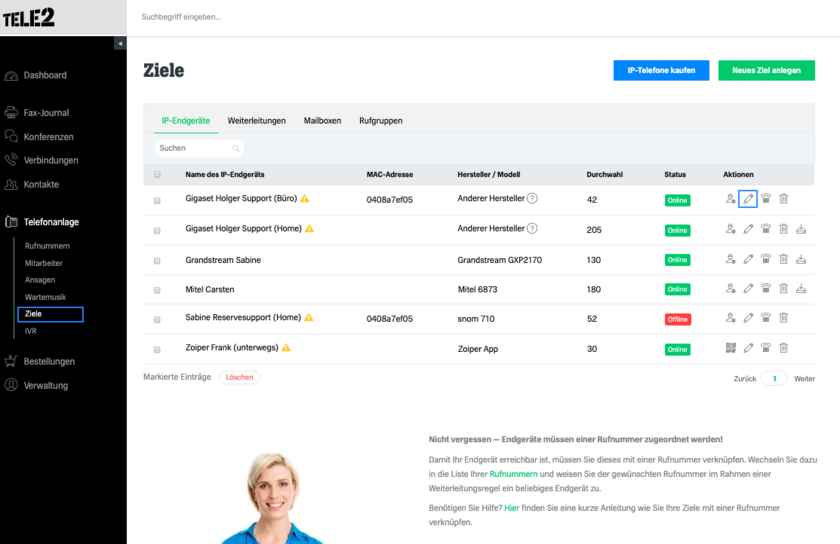Switch to the IP-Endgeräte tab
The height and width of the screenshot is (544, 840).
186,121
